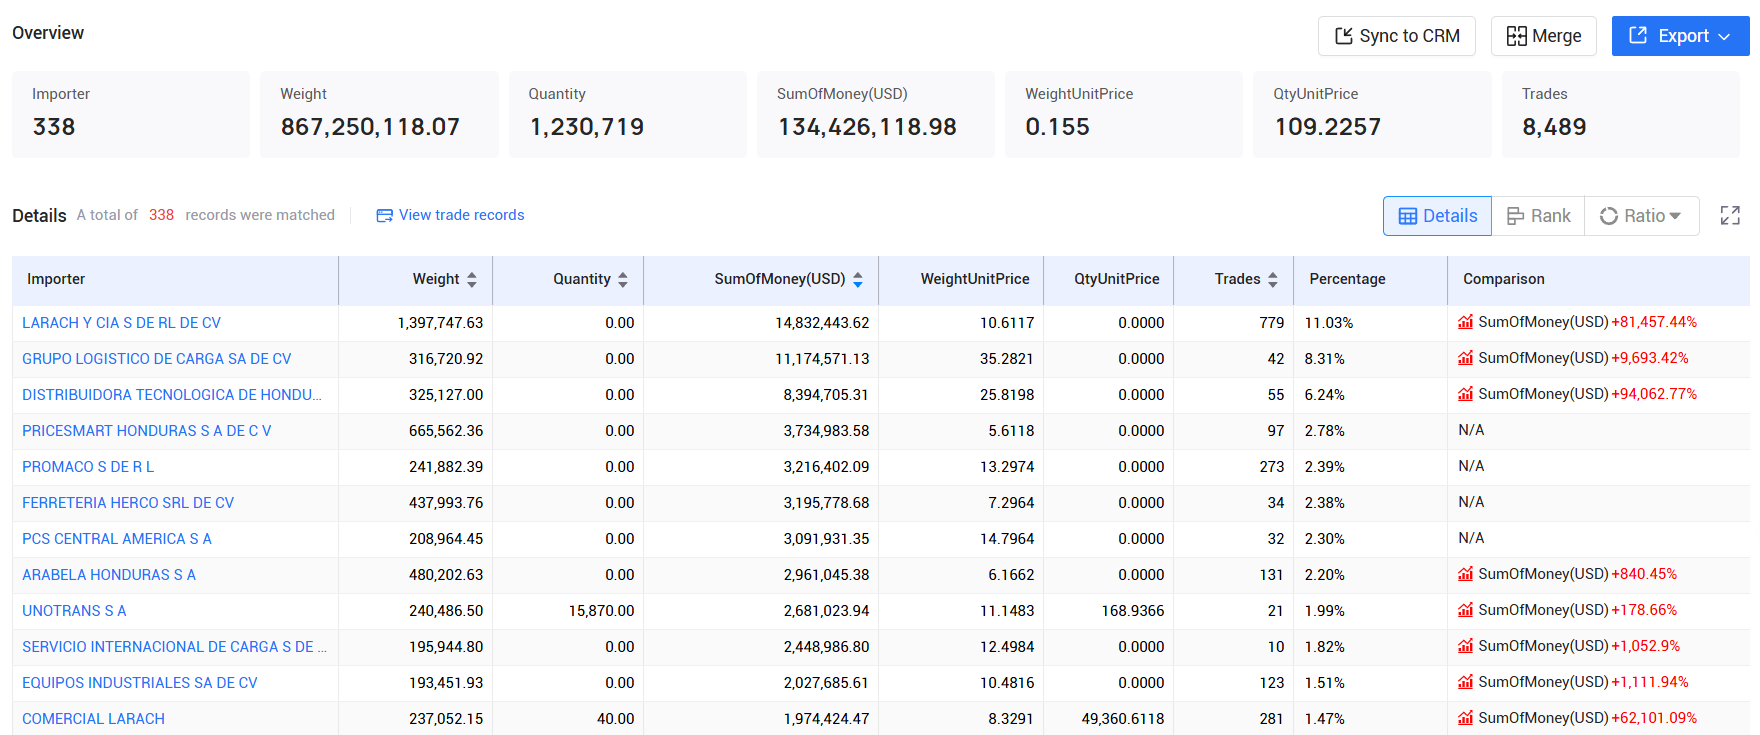Open importer FERRETERIA HERCO SRL DE CV
The height and width of the screenshot is (735, 1760).
click(x=128, y=503)
